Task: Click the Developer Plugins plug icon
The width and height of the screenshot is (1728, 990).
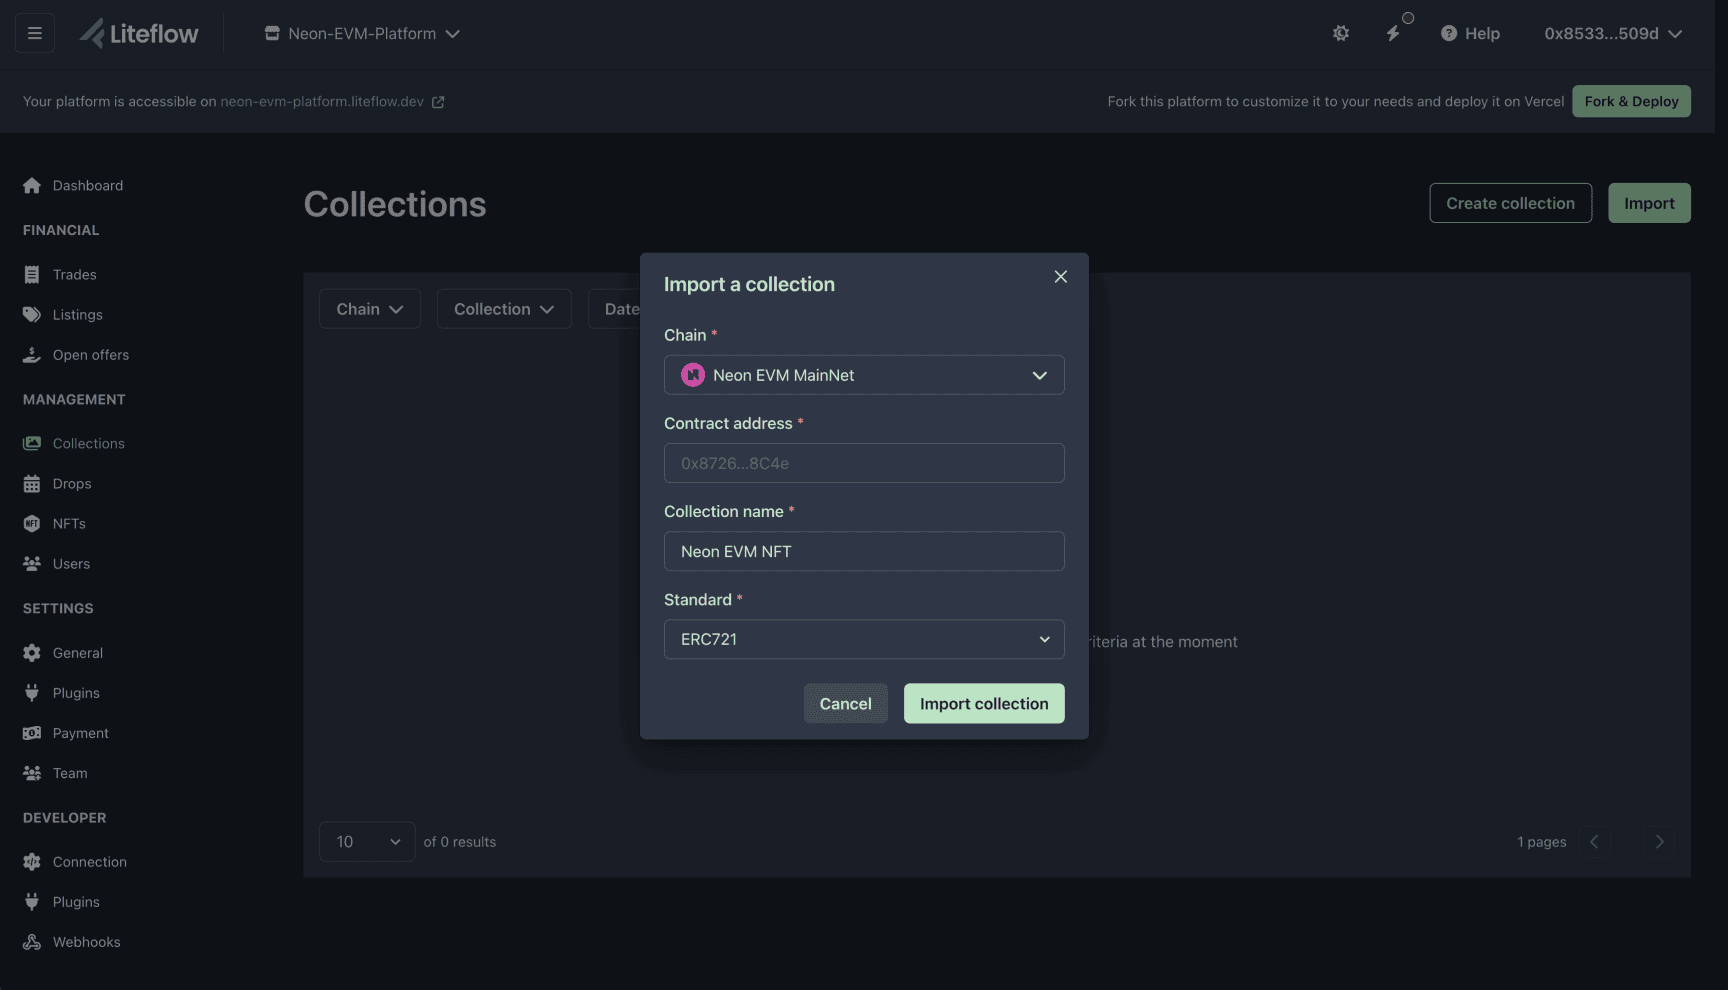Action: pyautogui.click(x=32, y=901)
